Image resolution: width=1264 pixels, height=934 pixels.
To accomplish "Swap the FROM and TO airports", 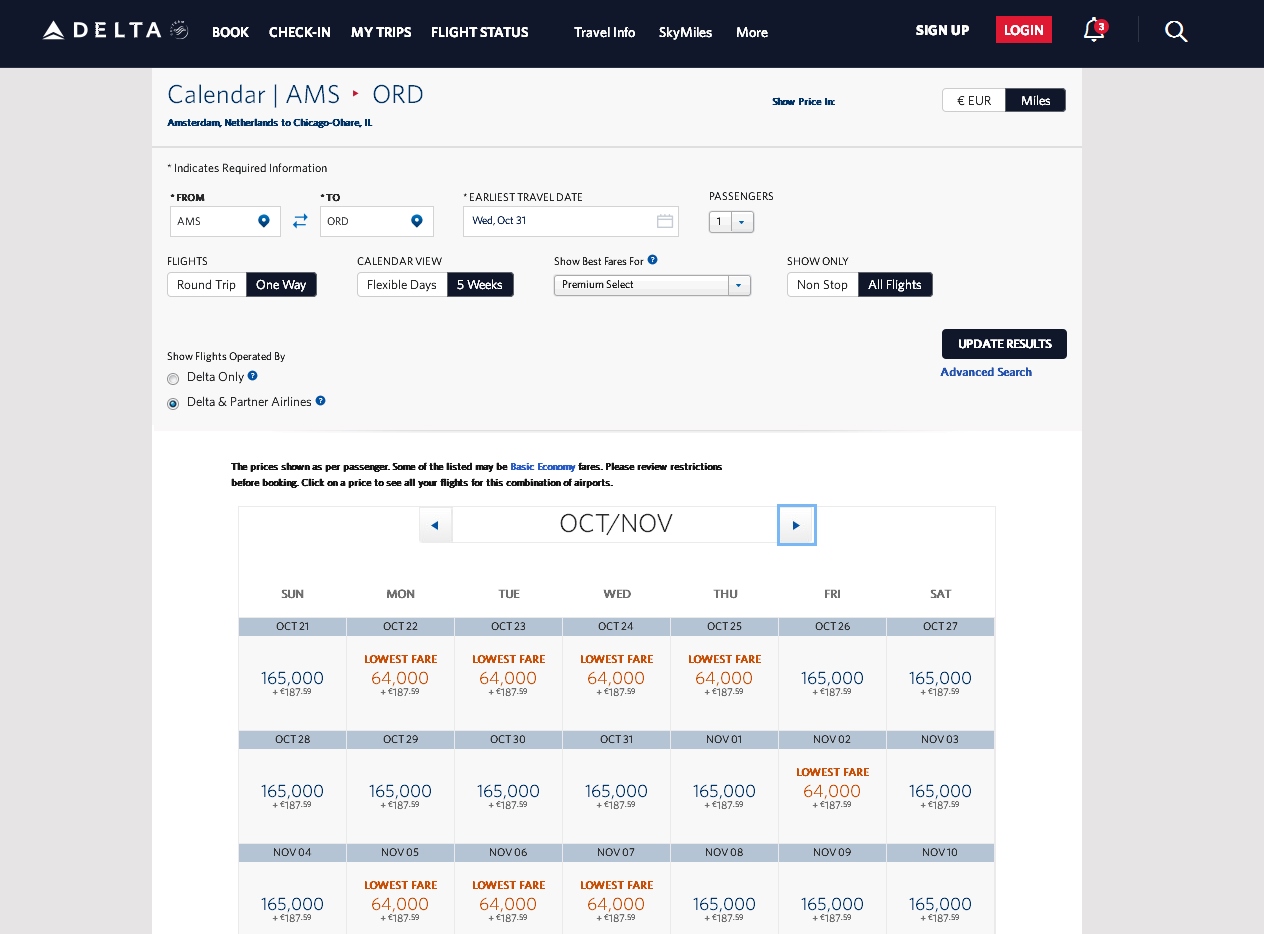I will click(x=300, y=221).
